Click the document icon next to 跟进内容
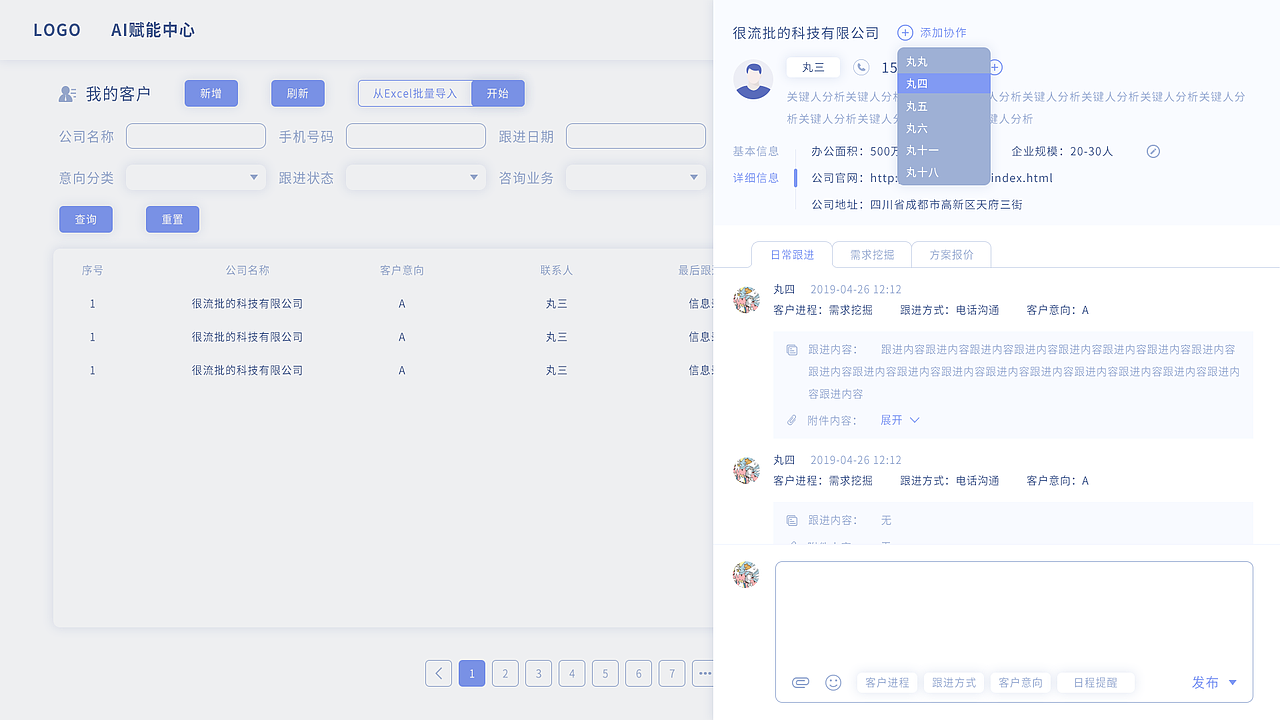This screenshot has width=1280, height=720. [x=790, y=351]
